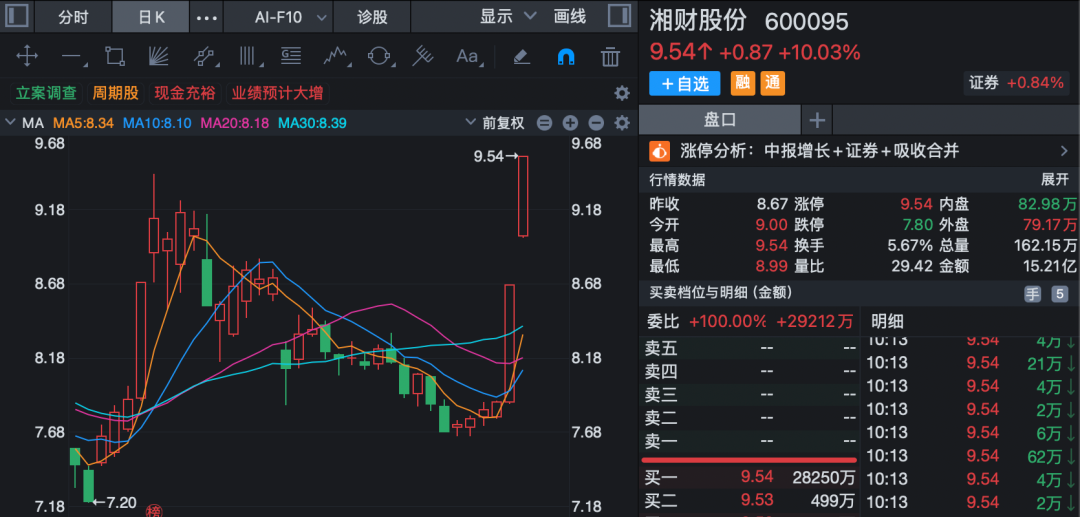
Task: Open tag settings gear beside stock labels
Action: (x=622, y=93)
